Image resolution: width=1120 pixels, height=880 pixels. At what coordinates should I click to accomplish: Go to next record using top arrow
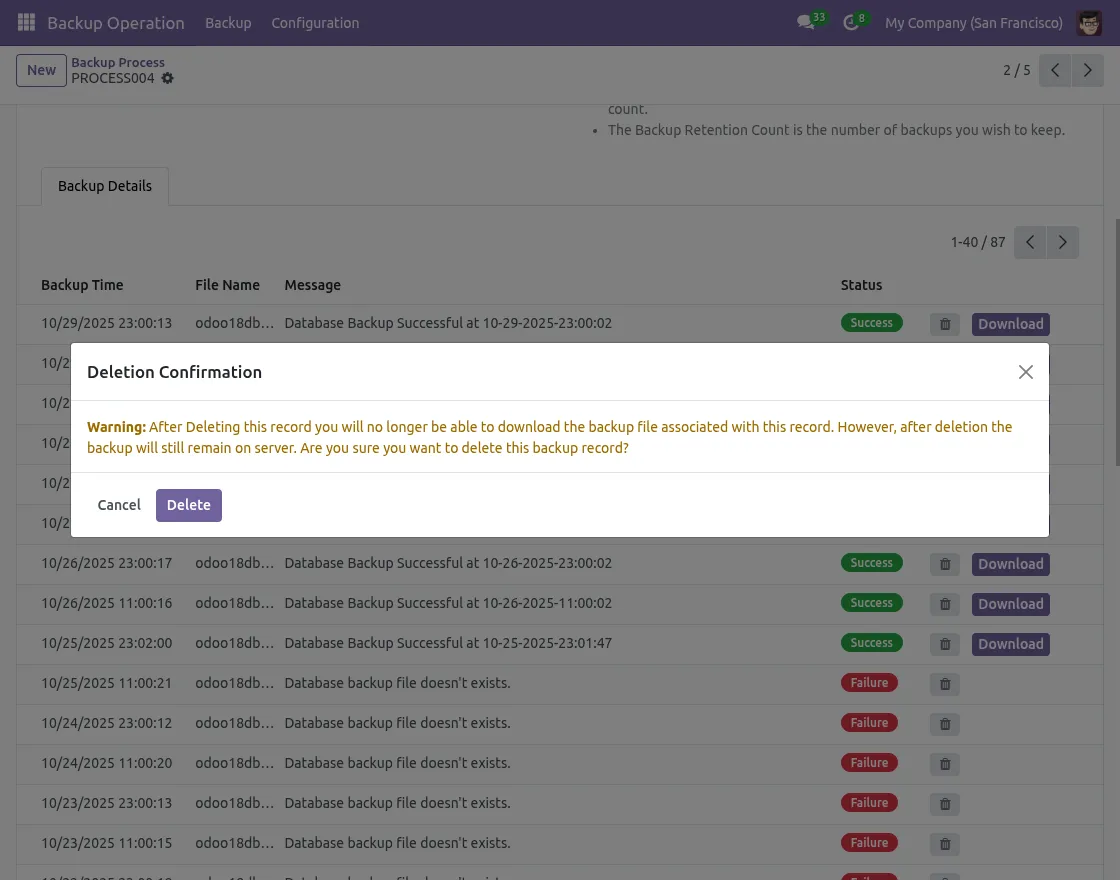[x=1087, y=71]
